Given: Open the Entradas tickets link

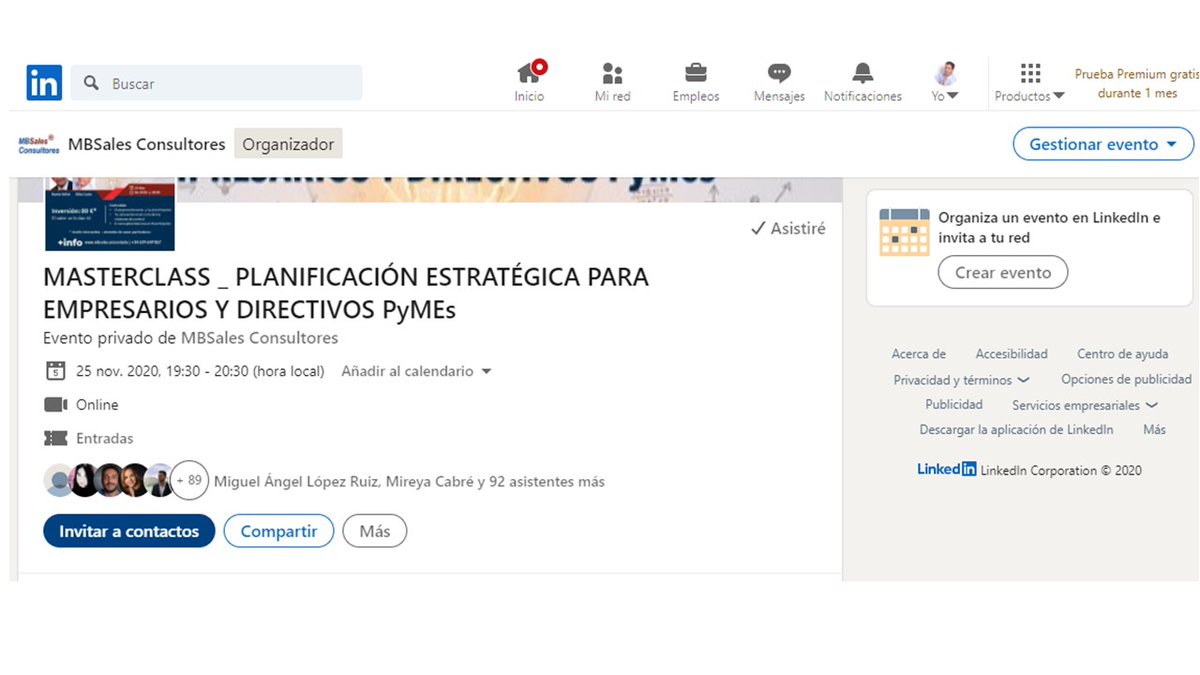Looking at the screenshot, I should click(x=105, y=438).
